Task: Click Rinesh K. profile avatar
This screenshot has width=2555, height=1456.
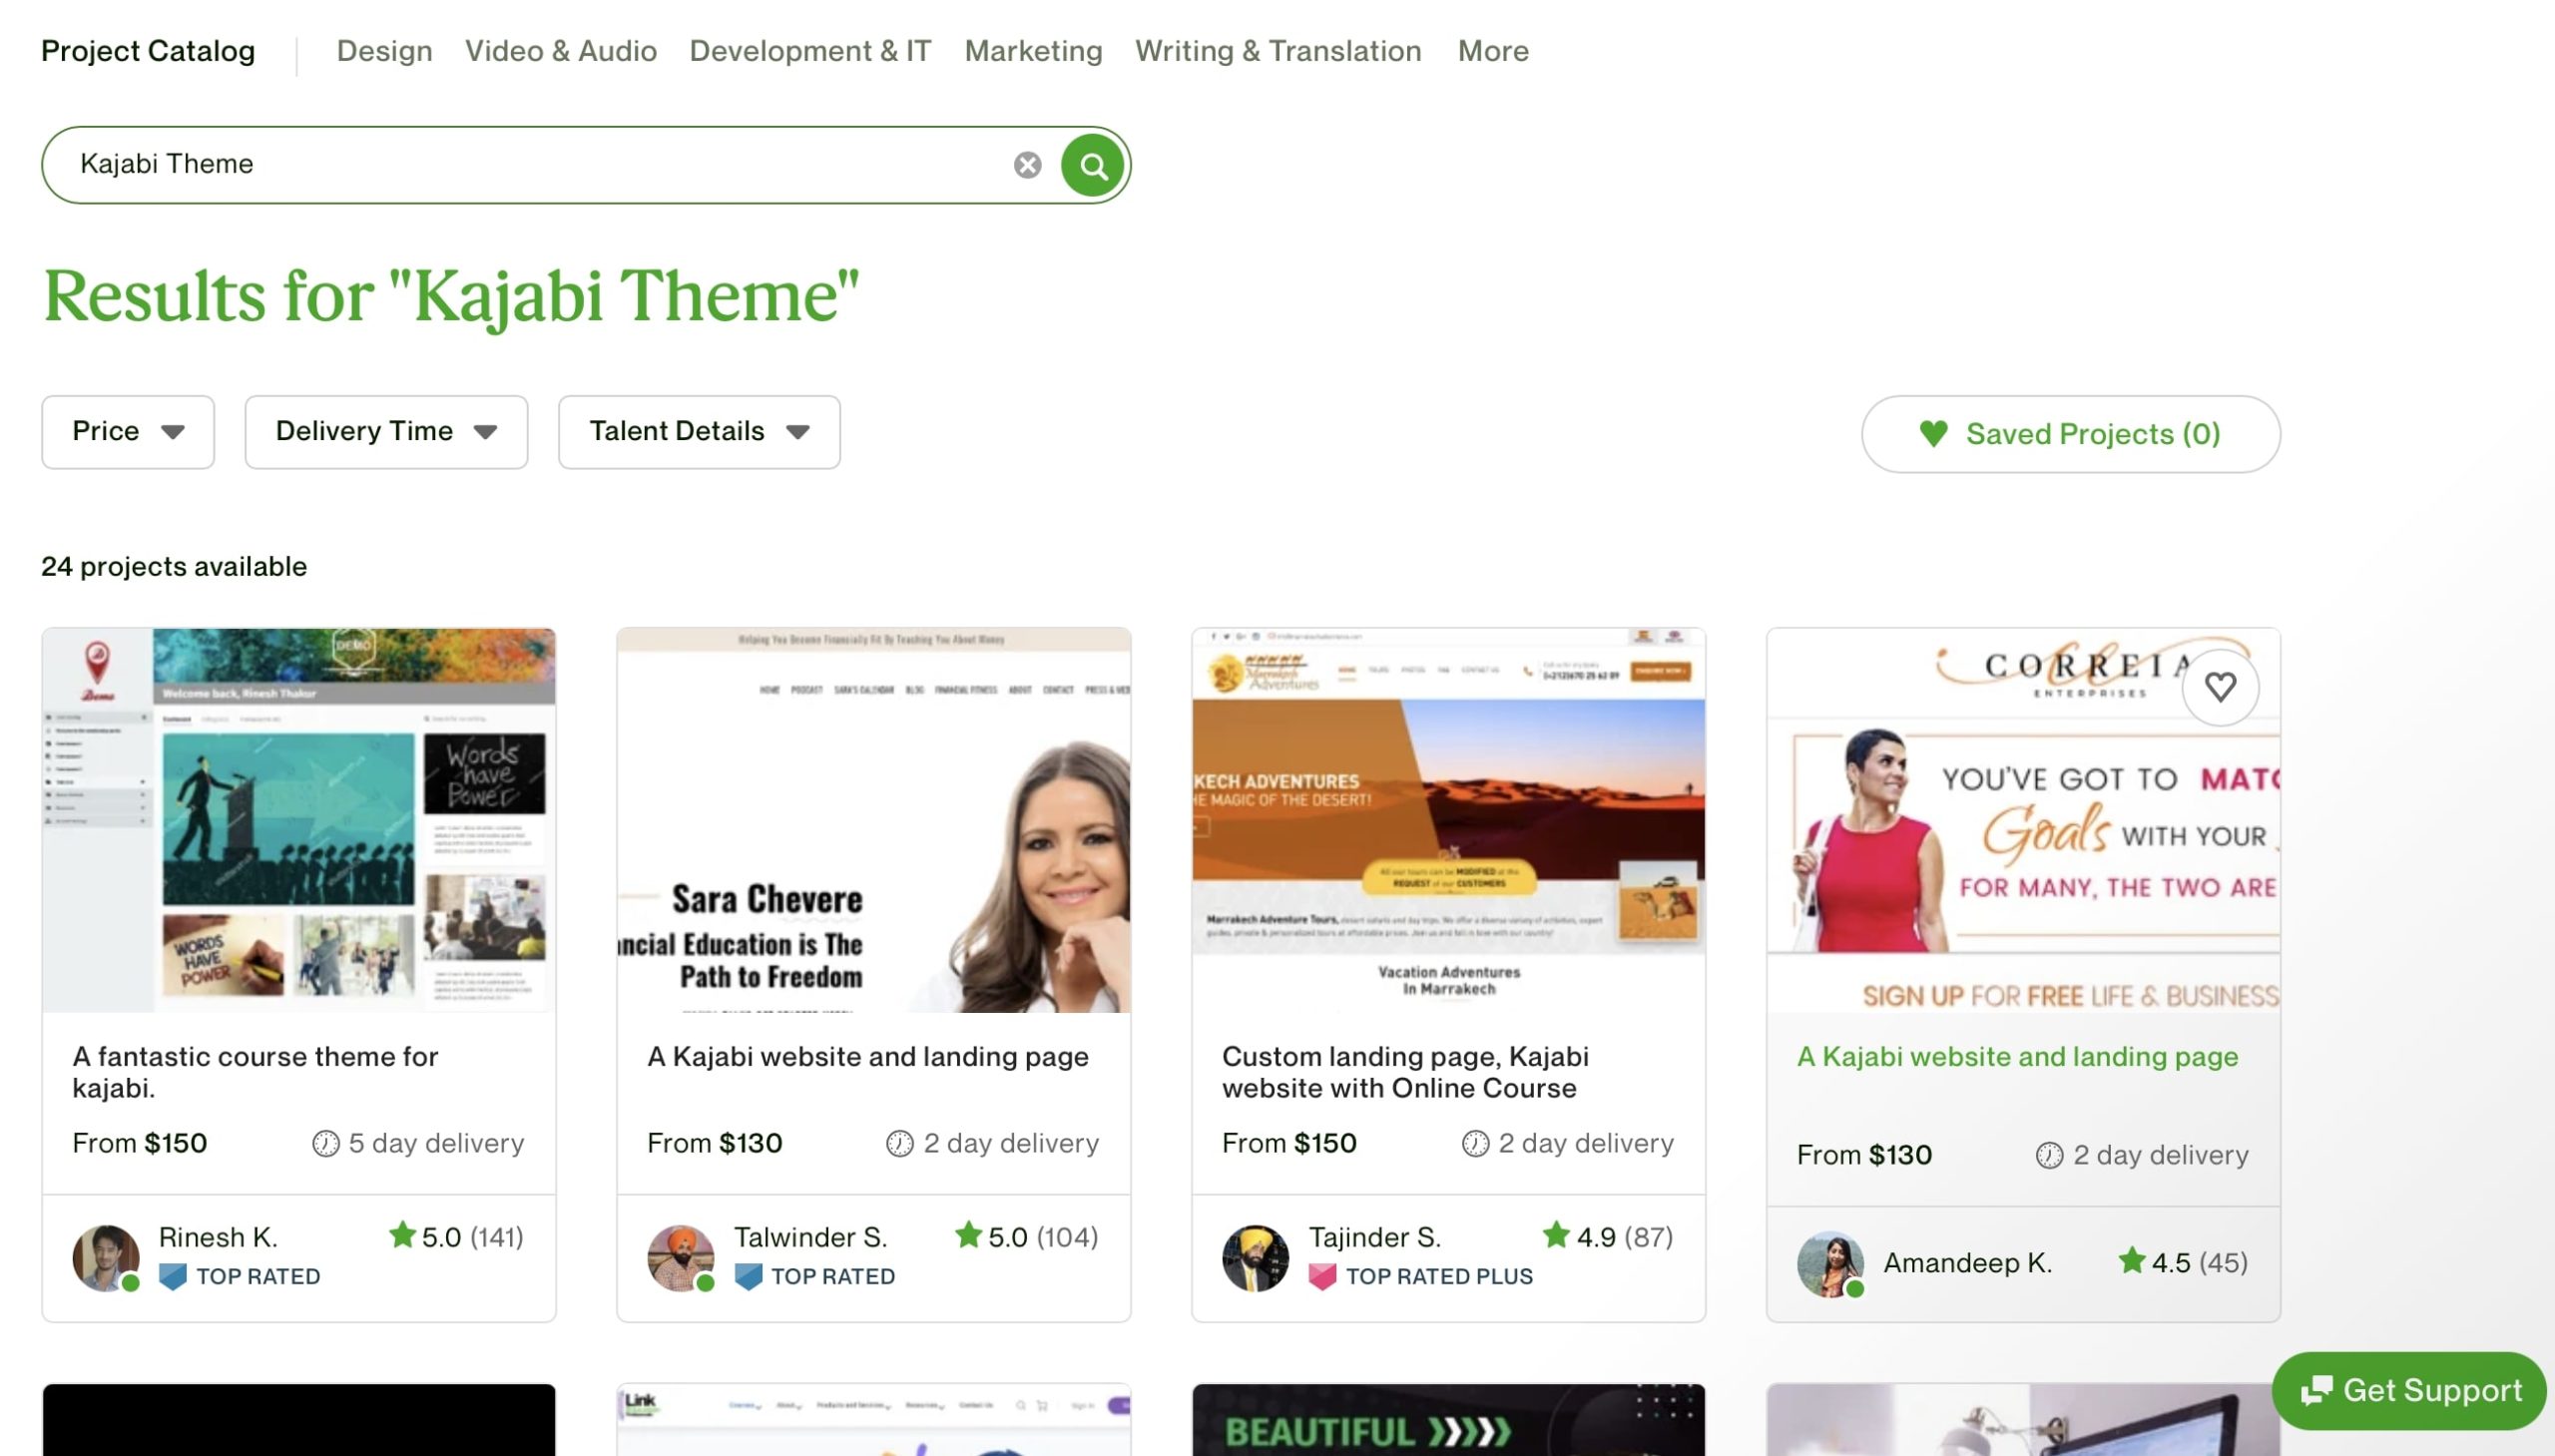Action: tap(106, 1258)
